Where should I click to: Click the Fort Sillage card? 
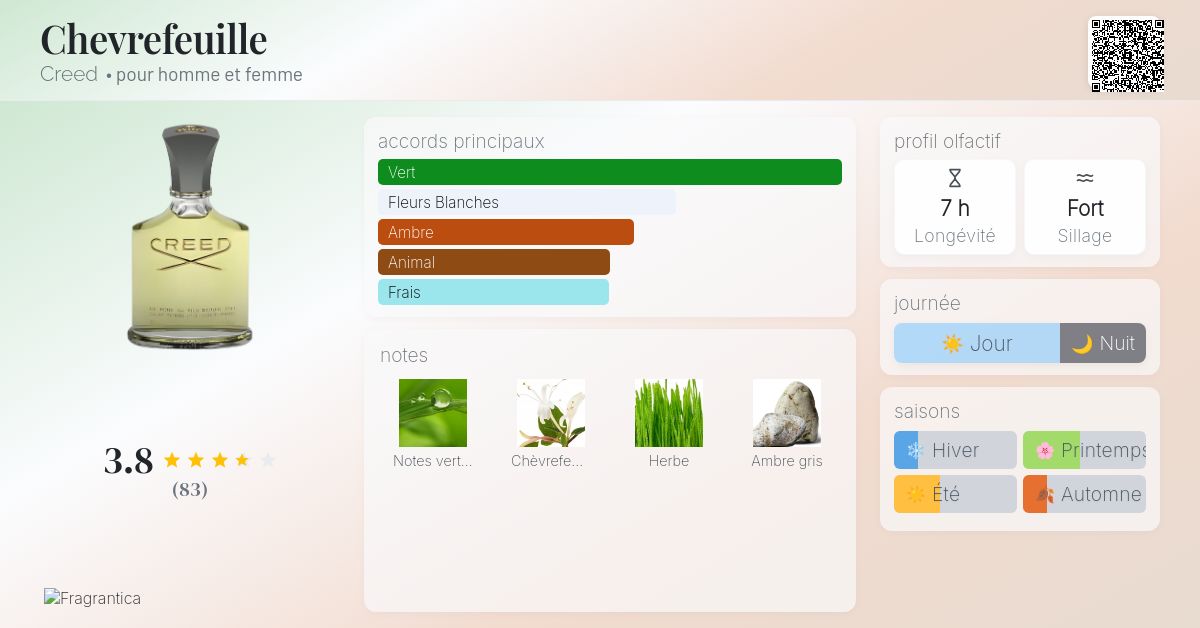(x=1085, y=207)
